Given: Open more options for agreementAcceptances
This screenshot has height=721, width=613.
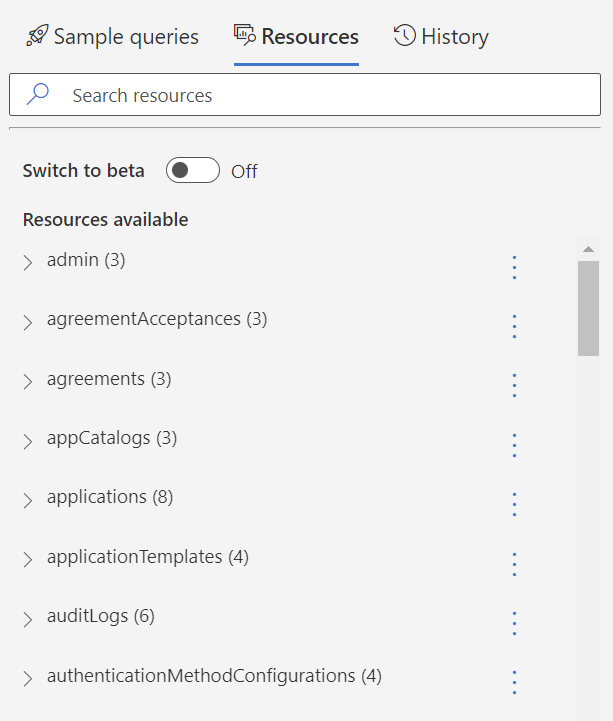Looking at the screenshot, I should tap(514, 326).
